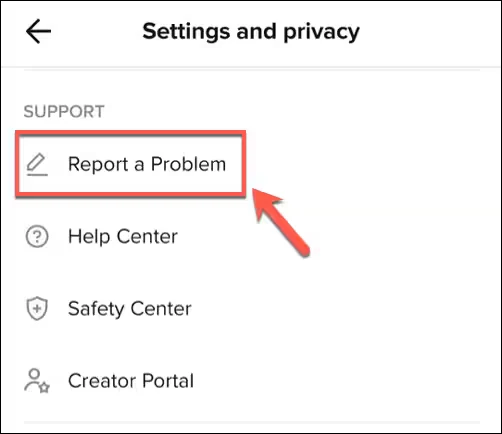Click the red arrow annotation

[281, 221]
